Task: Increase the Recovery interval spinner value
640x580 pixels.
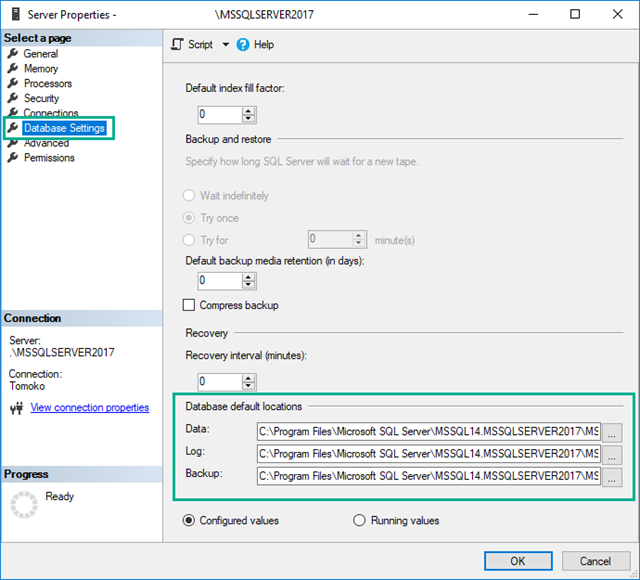Action: click(x=249, y=377)
